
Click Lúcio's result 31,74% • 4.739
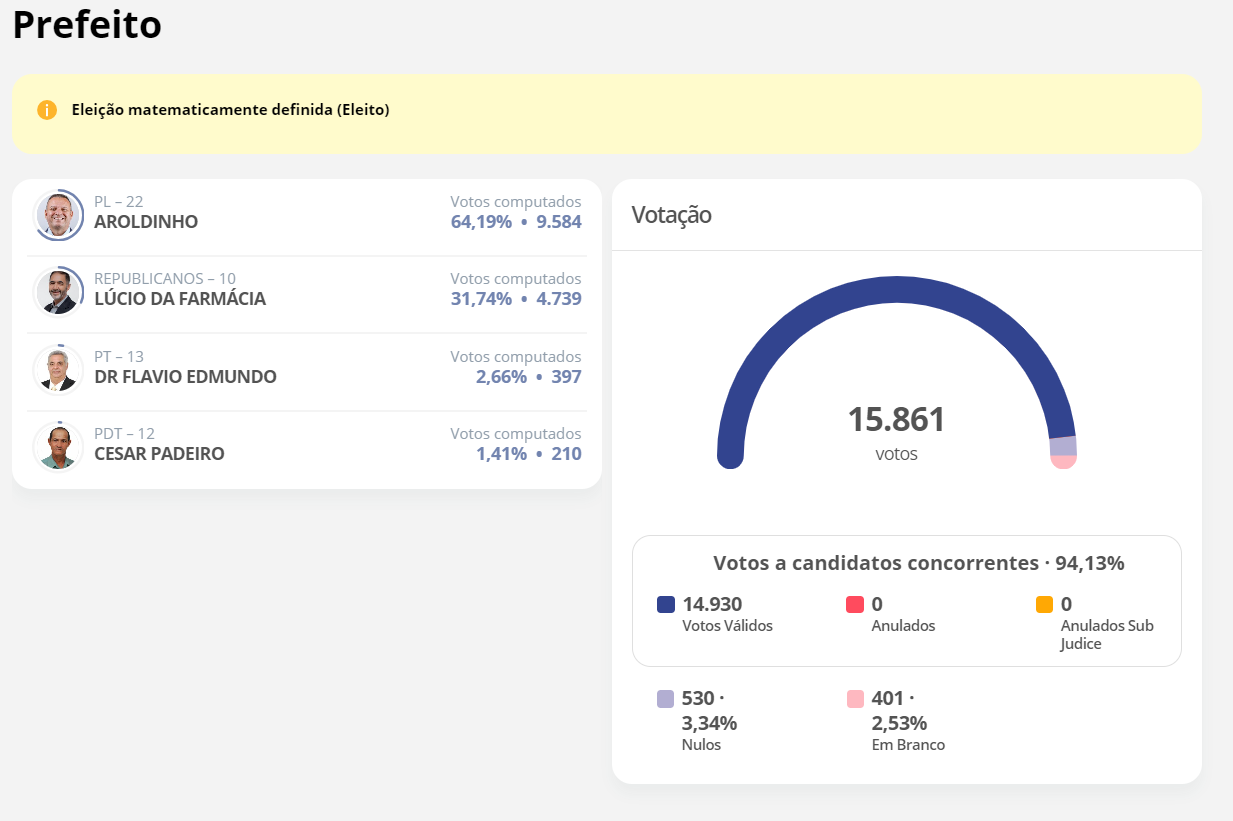point(516,299)
